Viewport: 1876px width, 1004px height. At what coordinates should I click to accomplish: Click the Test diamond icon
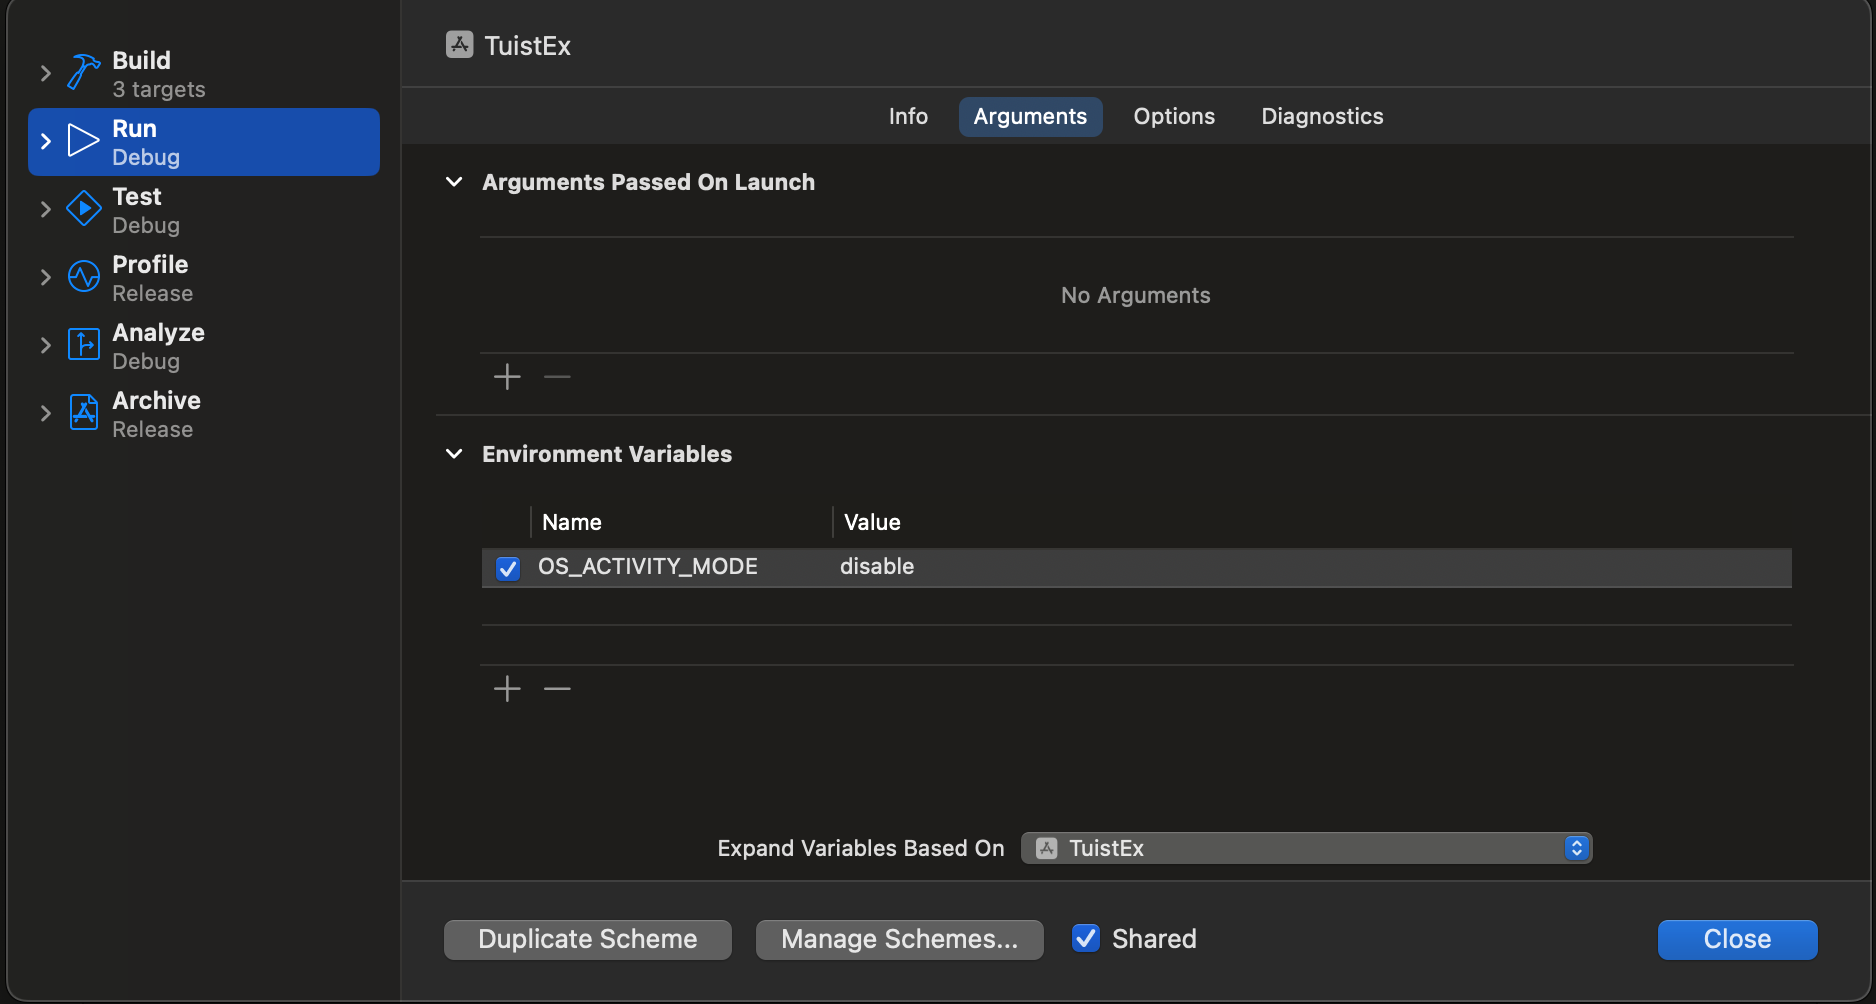click(84, 209)
